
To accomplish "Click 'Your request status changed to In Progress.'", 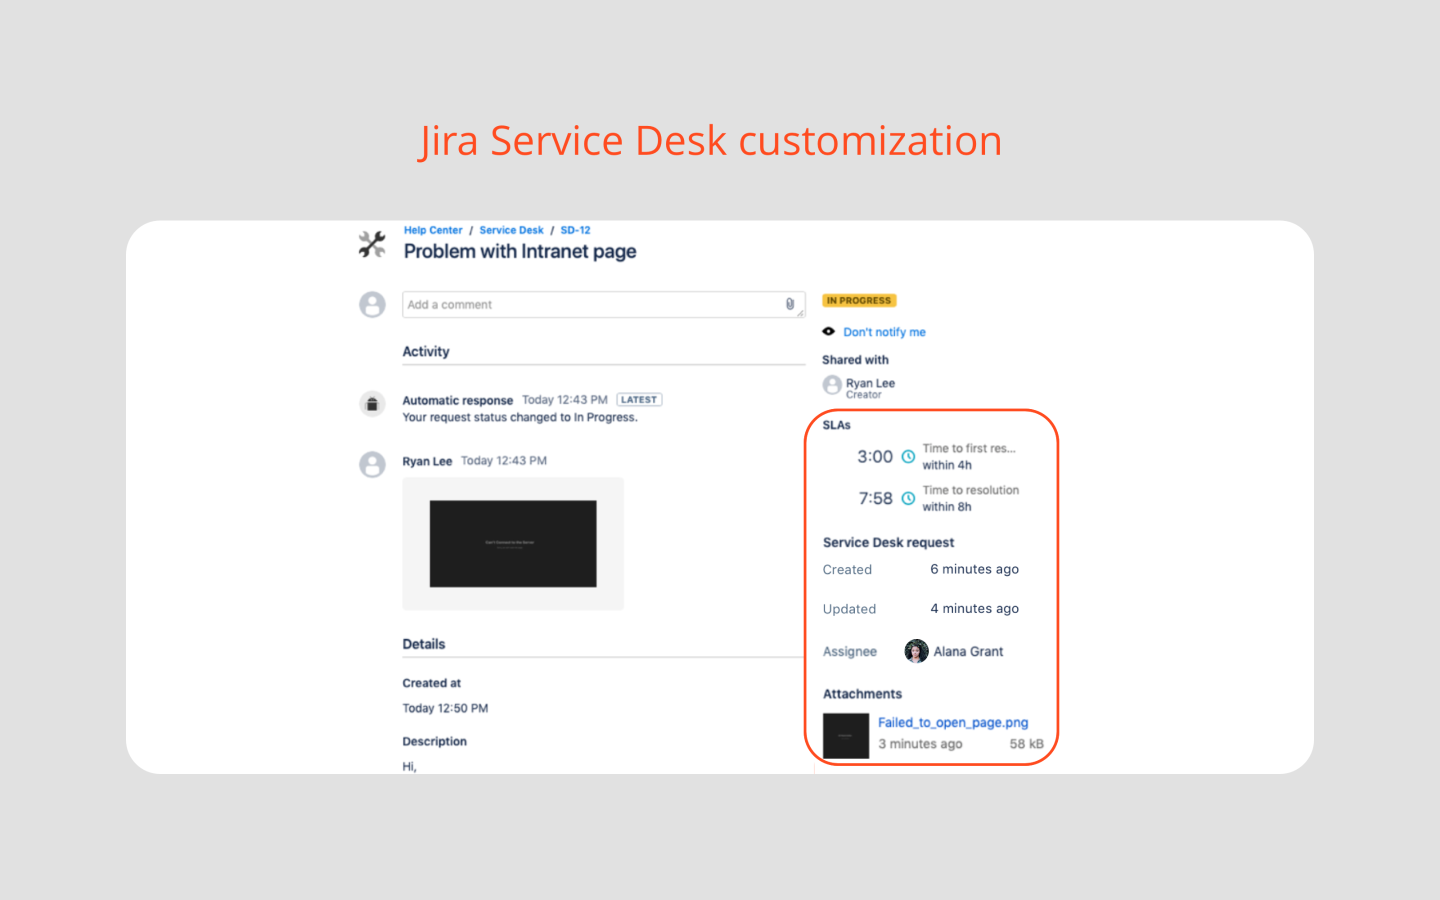I will [x=520, y=418].
